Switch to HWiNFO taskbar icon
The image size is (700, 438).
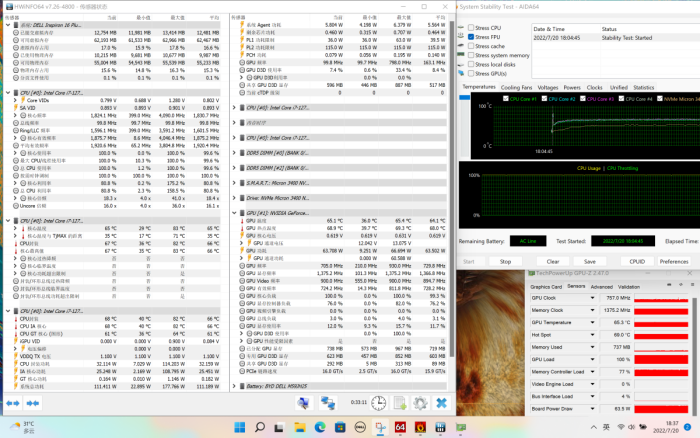pos(440,427)
